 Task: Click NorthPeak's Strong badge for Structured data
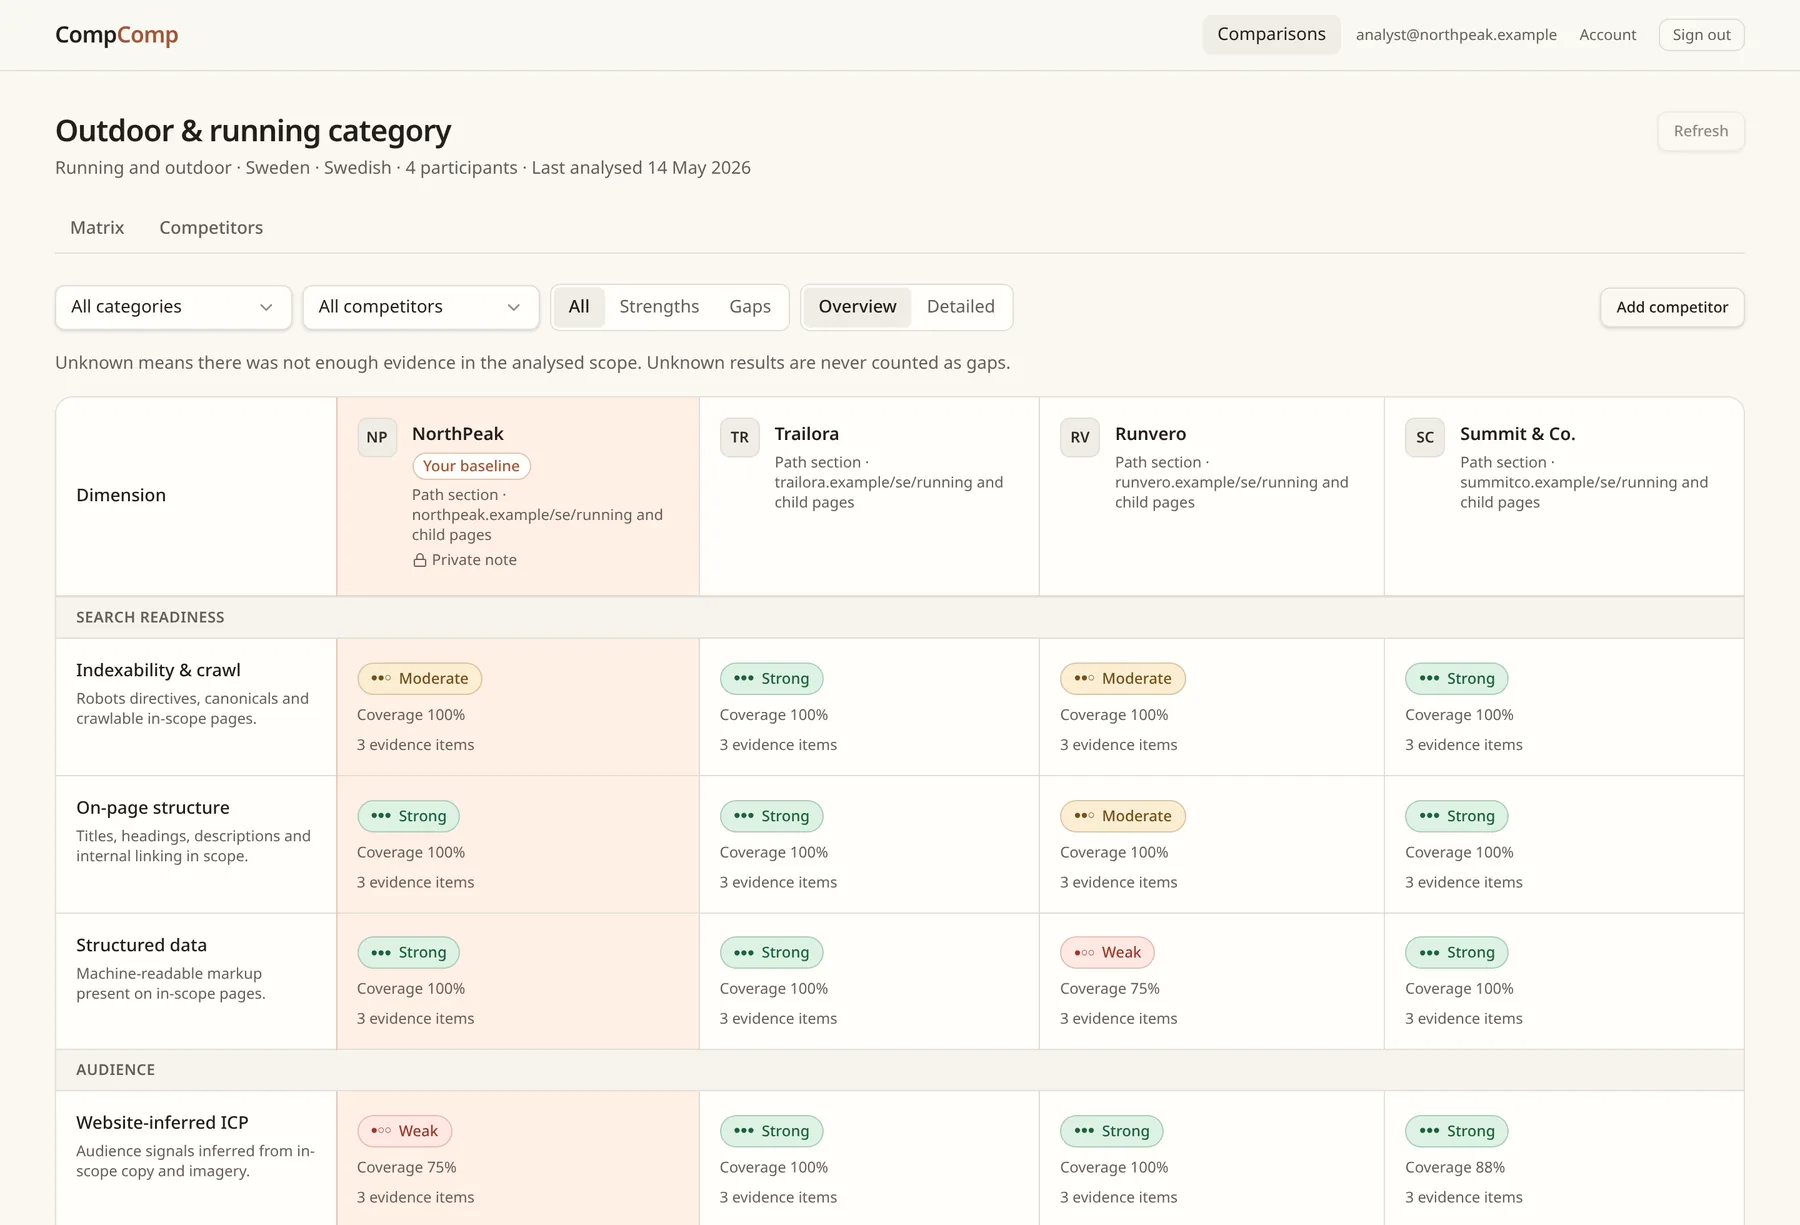click(x=409, y=953)
